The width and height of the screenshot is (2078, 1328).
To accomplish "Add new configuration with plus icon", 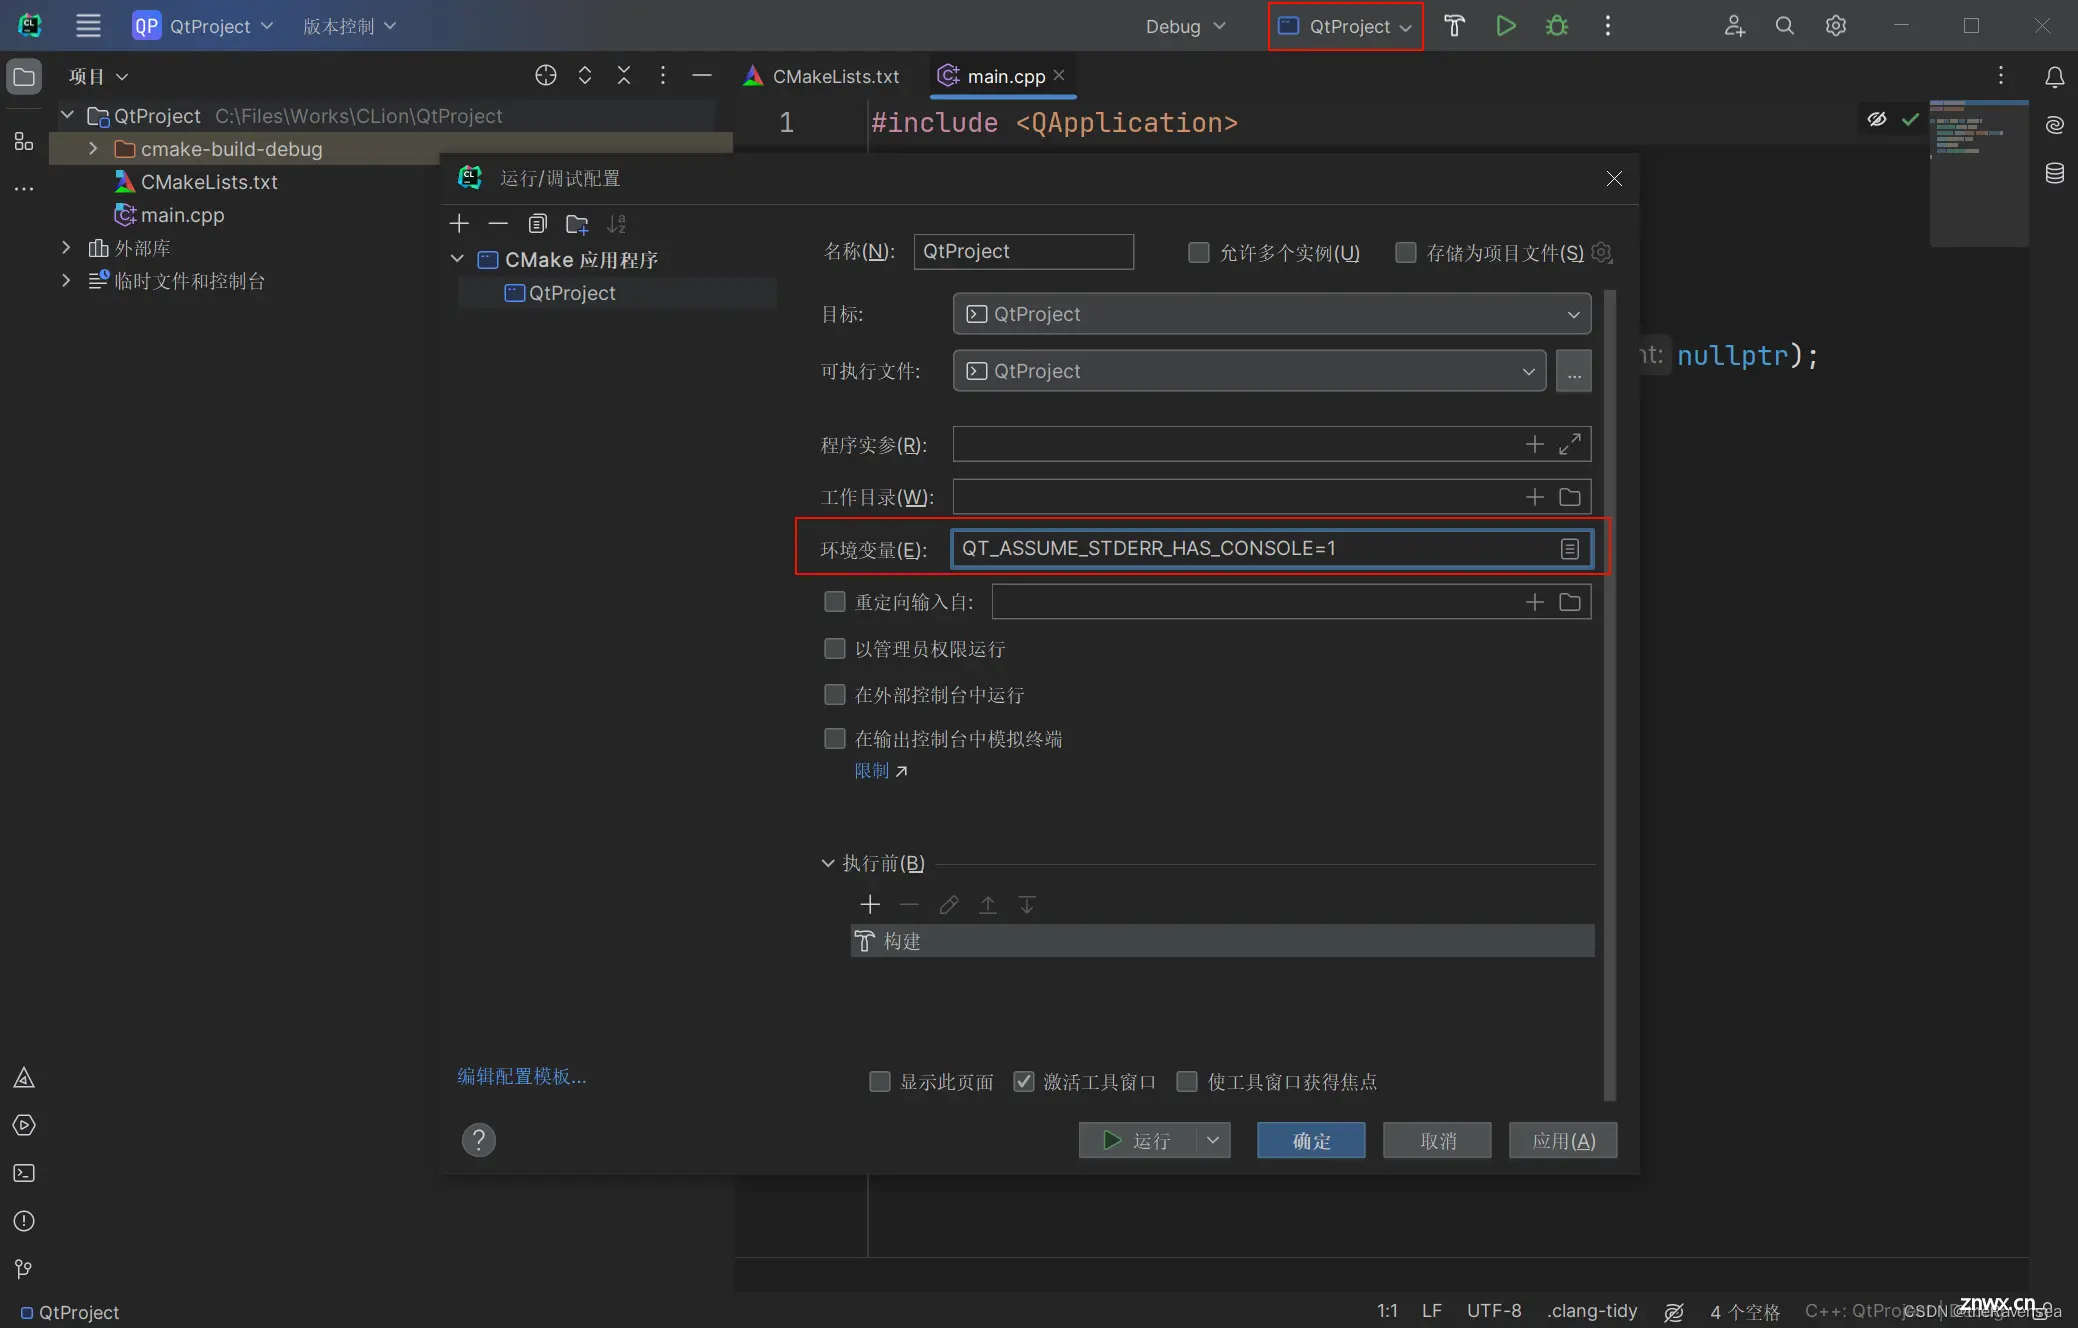I will [x=459, y=223].
